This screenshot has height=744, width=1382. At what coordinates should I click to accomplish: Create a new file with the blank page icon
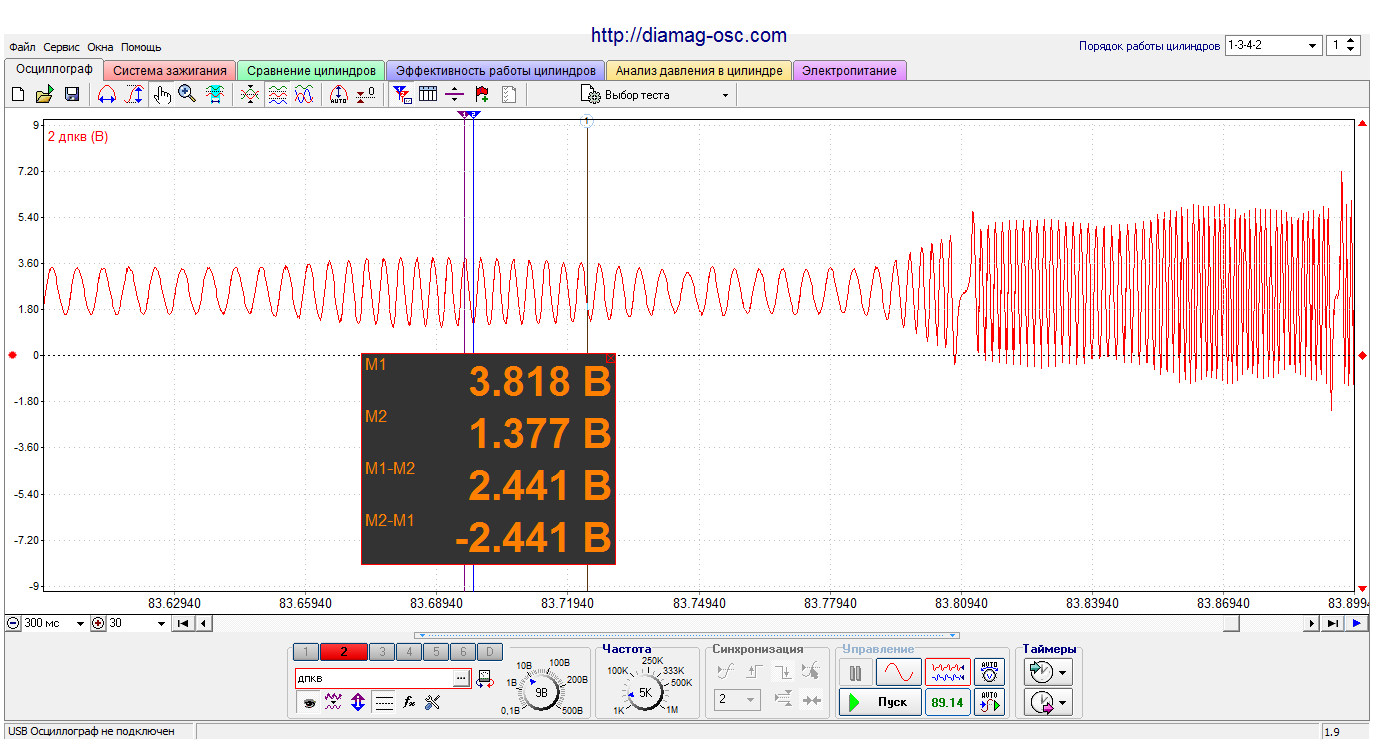pyautogui.click(x=18, y=94)
